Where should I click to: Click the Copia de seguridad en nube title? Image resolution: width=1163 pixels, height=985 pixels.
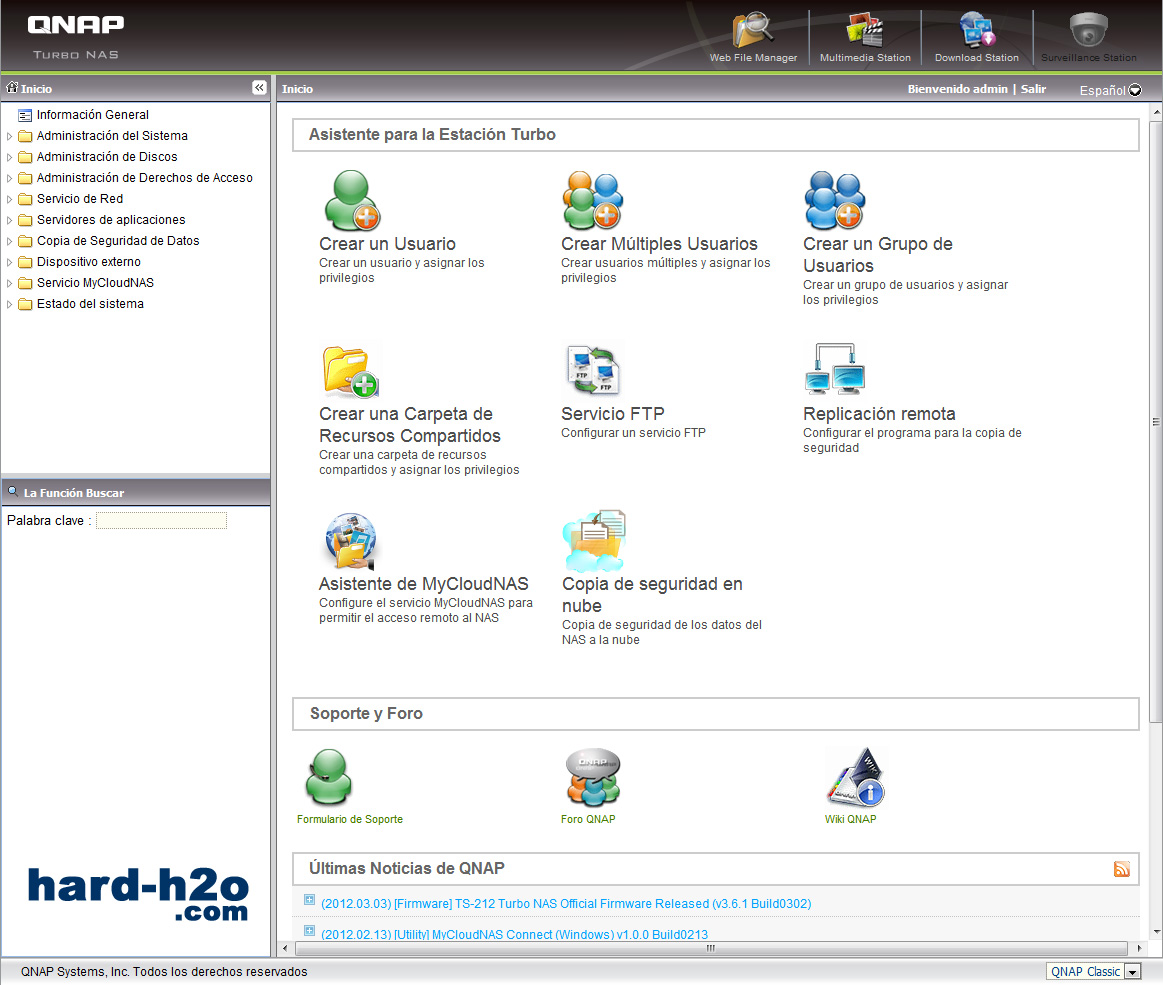click(652, 595)
